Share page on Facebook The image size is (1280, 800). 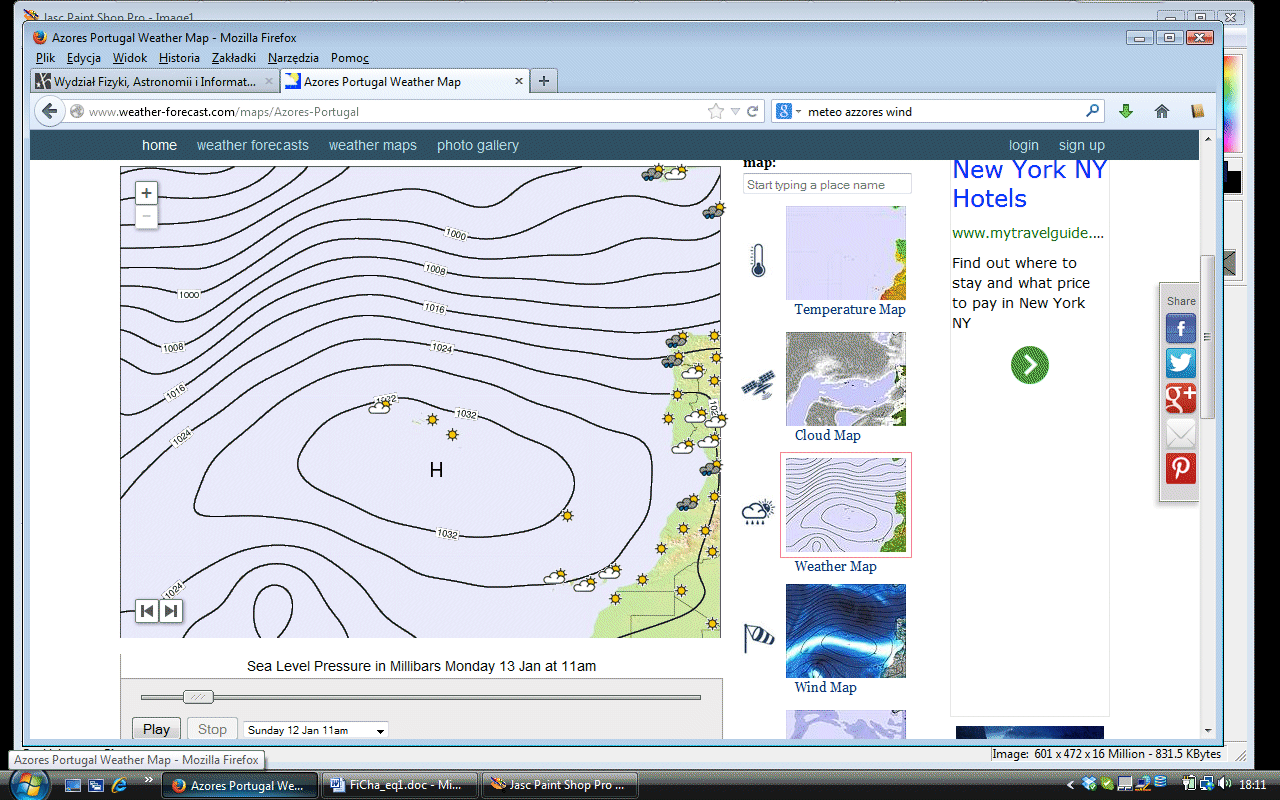click(1181, 329)
